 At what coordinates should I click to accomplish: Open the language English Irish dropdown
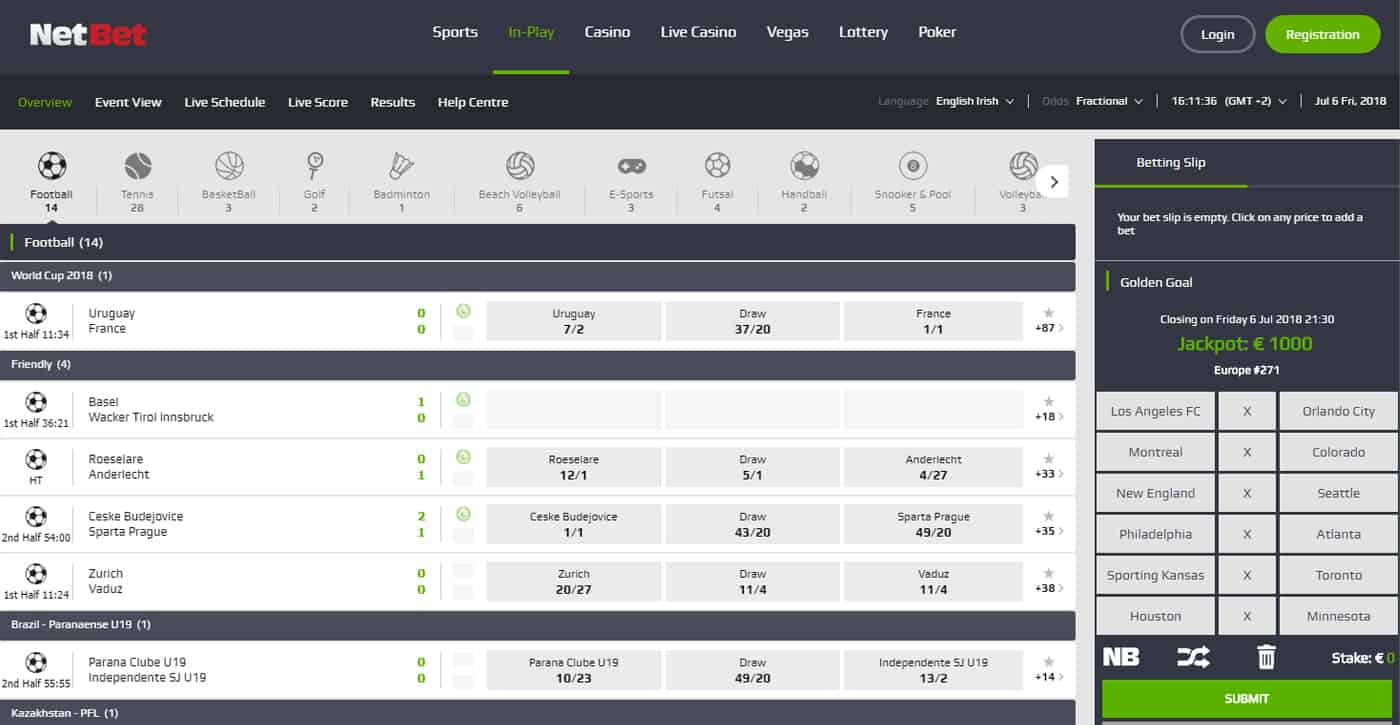(975, 101)
